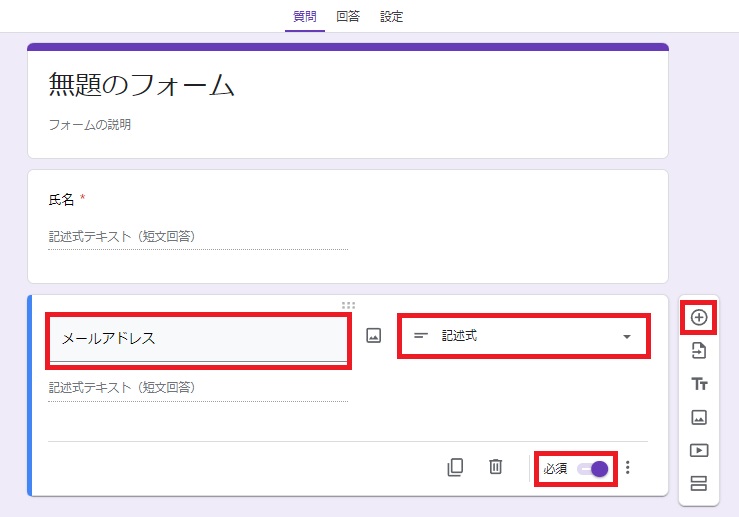The width and height of the screenshot is (739, 517).
Task: Open the 記述式 question type dropdown
Action: coord(524,336)
